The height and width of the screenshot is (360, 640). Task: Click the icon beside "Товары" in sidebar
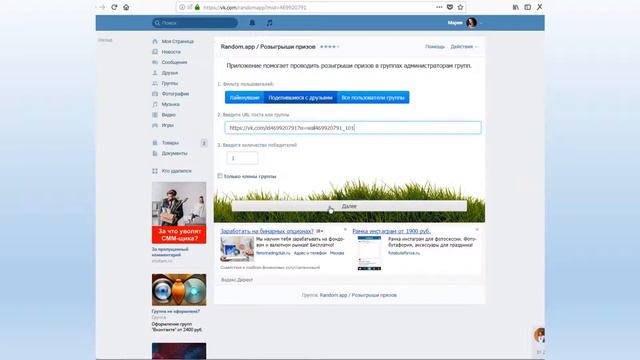pyautogui.click(x=155, y=143)
